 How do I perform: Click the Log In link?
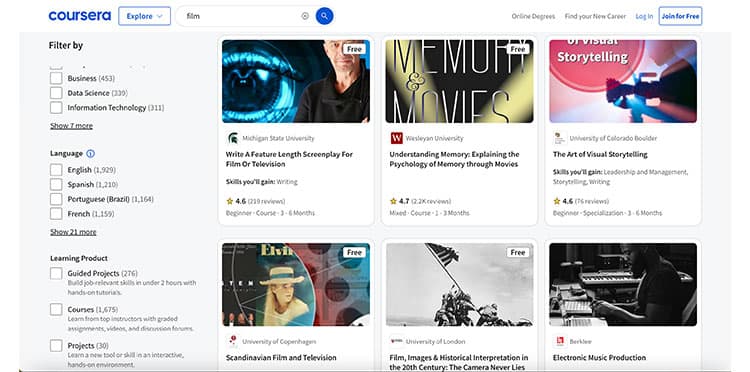(x=644, y=16)
